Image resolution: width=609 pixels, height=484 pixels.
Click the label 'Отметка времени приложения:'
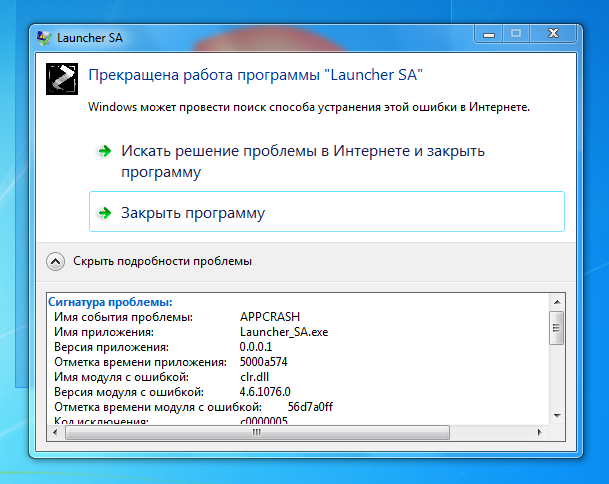click(x=140, y=362)
